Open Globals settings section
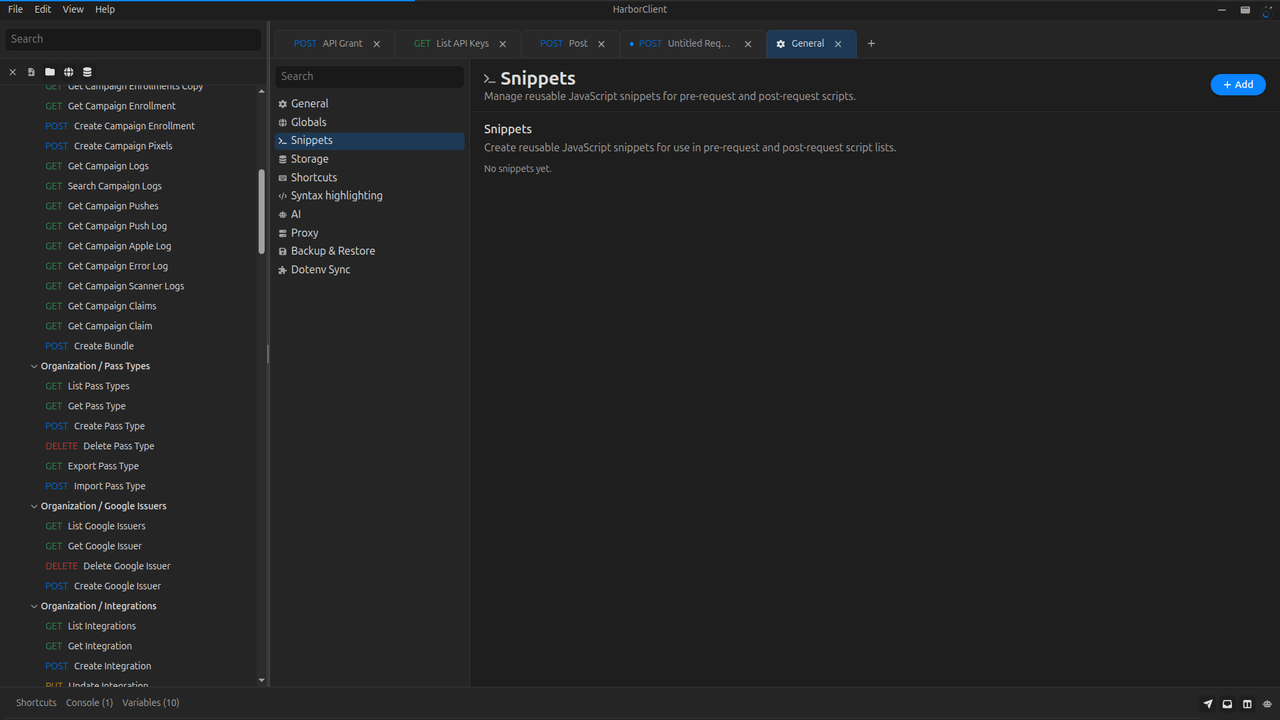Image resolution: width=1280 pixels, height=720 pixels. pos(370,122)
